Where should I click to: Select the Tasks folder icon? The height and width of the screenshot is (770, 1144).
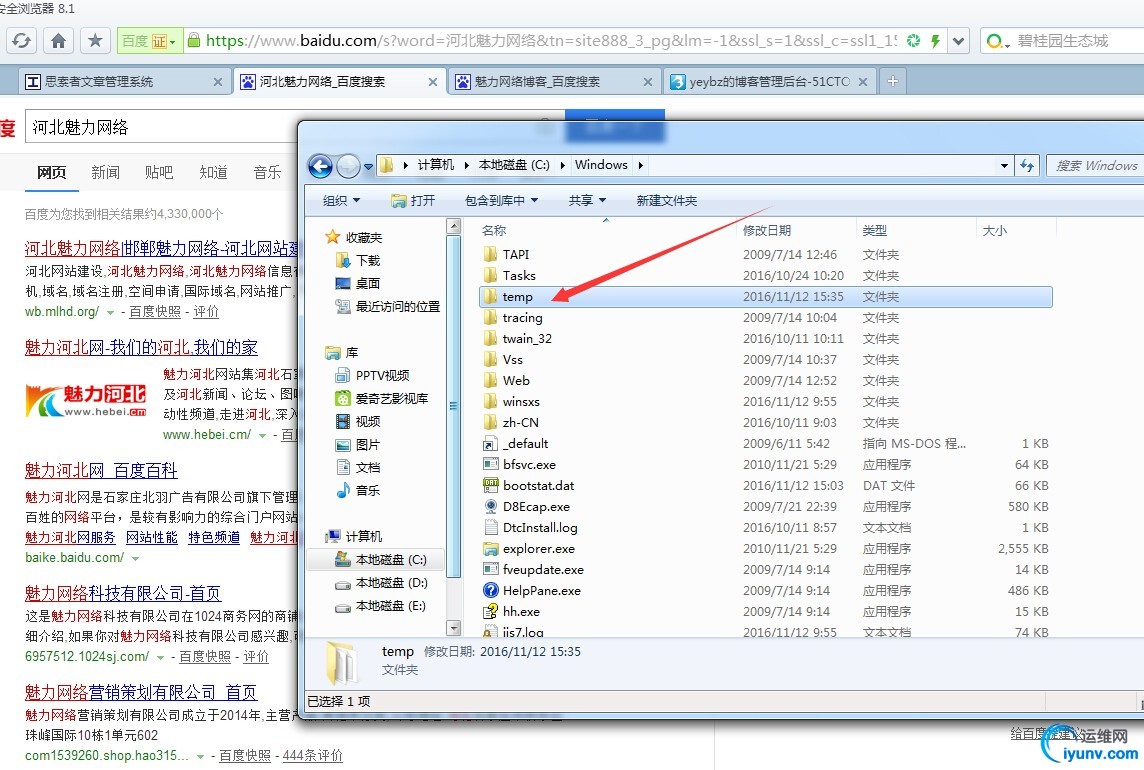point(490,275)
